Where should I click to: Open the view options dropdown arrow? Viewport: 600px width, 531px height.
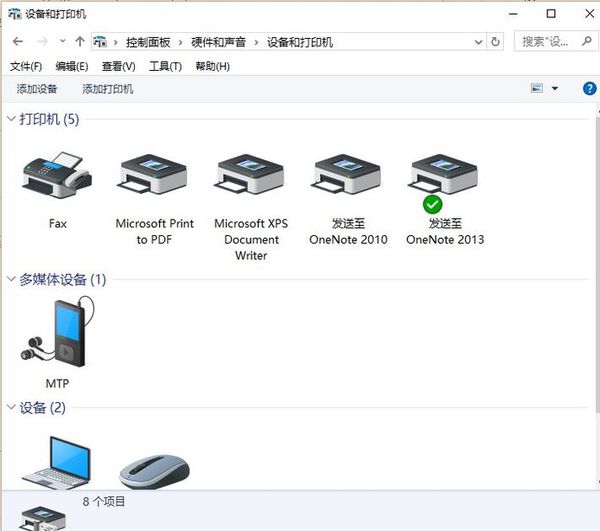[555, 89]
